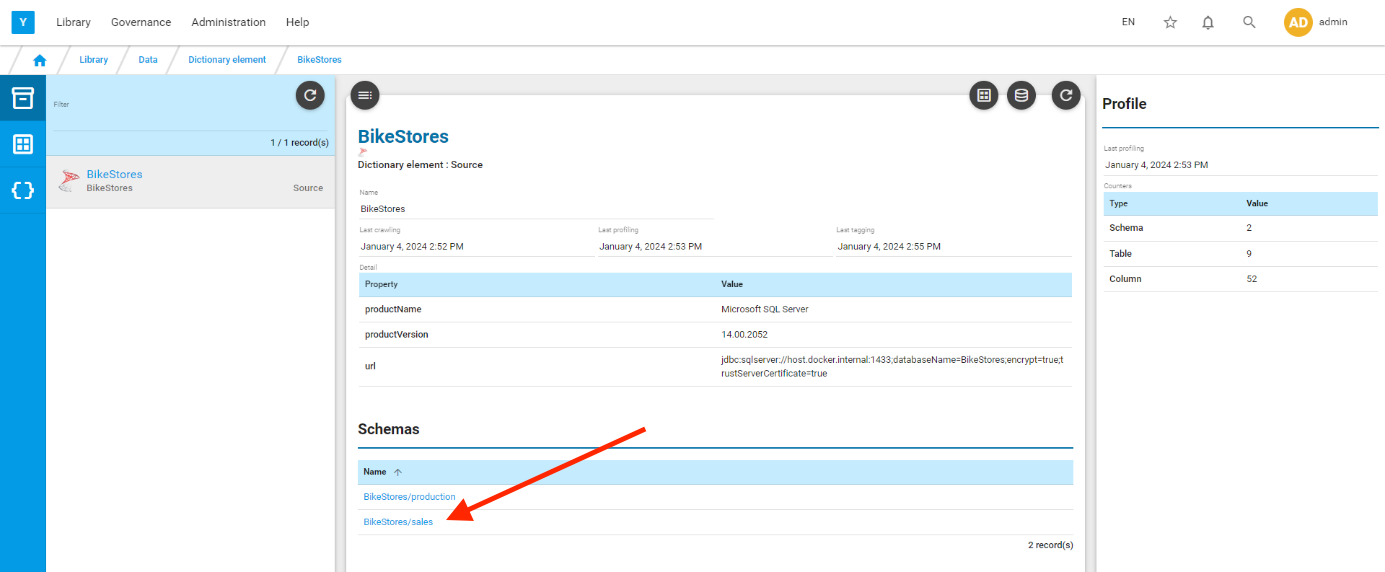The width and height of the screenshot is (1385, 572).
Task: Click the Value column header in Detail
Action: pos(732,284)
